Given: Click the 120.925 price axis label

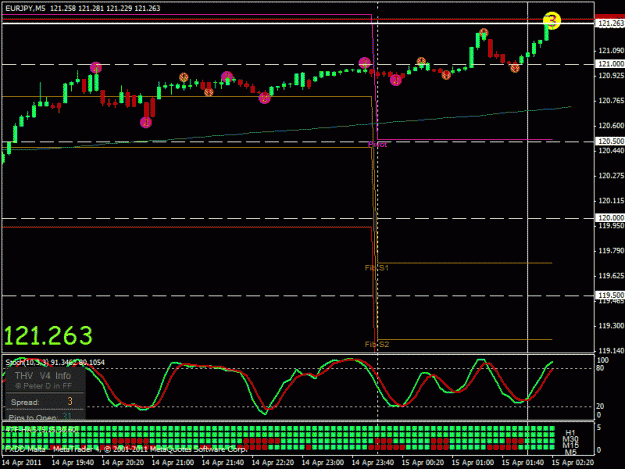Looking at the screenshot, I should coord(611,75).
